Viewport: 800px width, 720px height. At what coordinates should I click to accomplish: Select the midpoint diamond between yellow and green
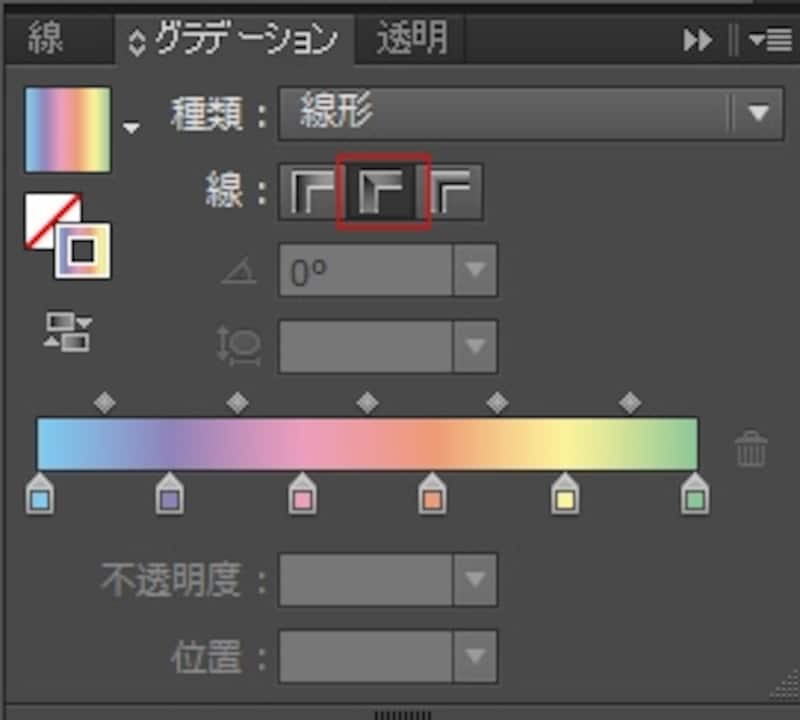[630, 403]
